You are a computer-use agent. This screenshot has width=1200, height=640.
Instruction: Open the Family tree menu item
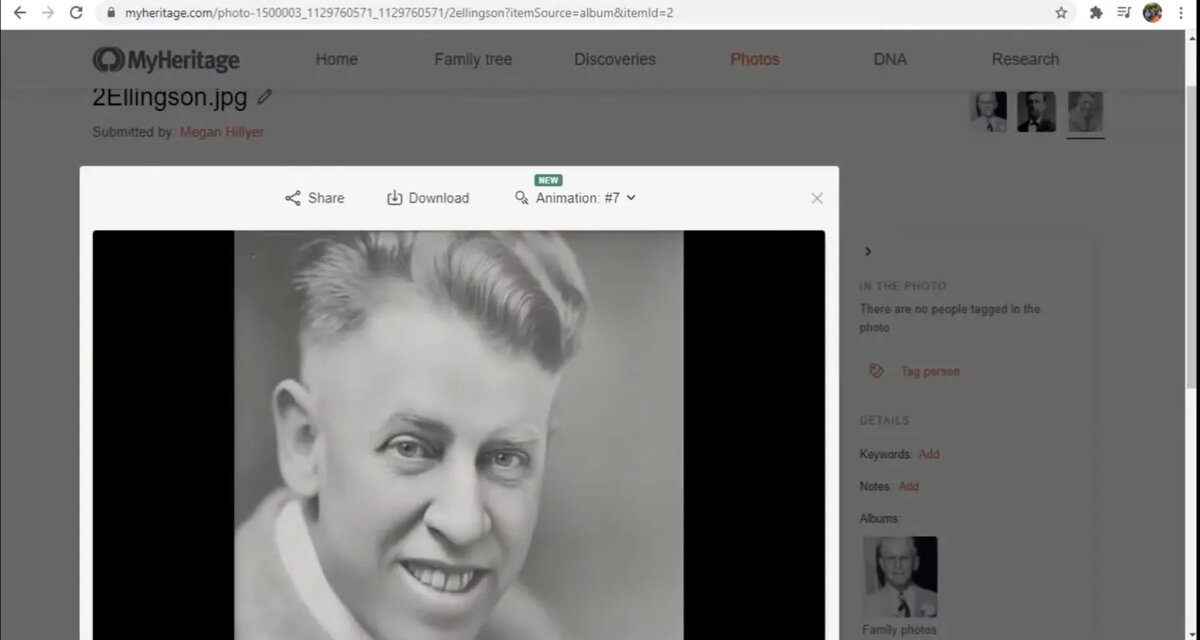point(473,59)
